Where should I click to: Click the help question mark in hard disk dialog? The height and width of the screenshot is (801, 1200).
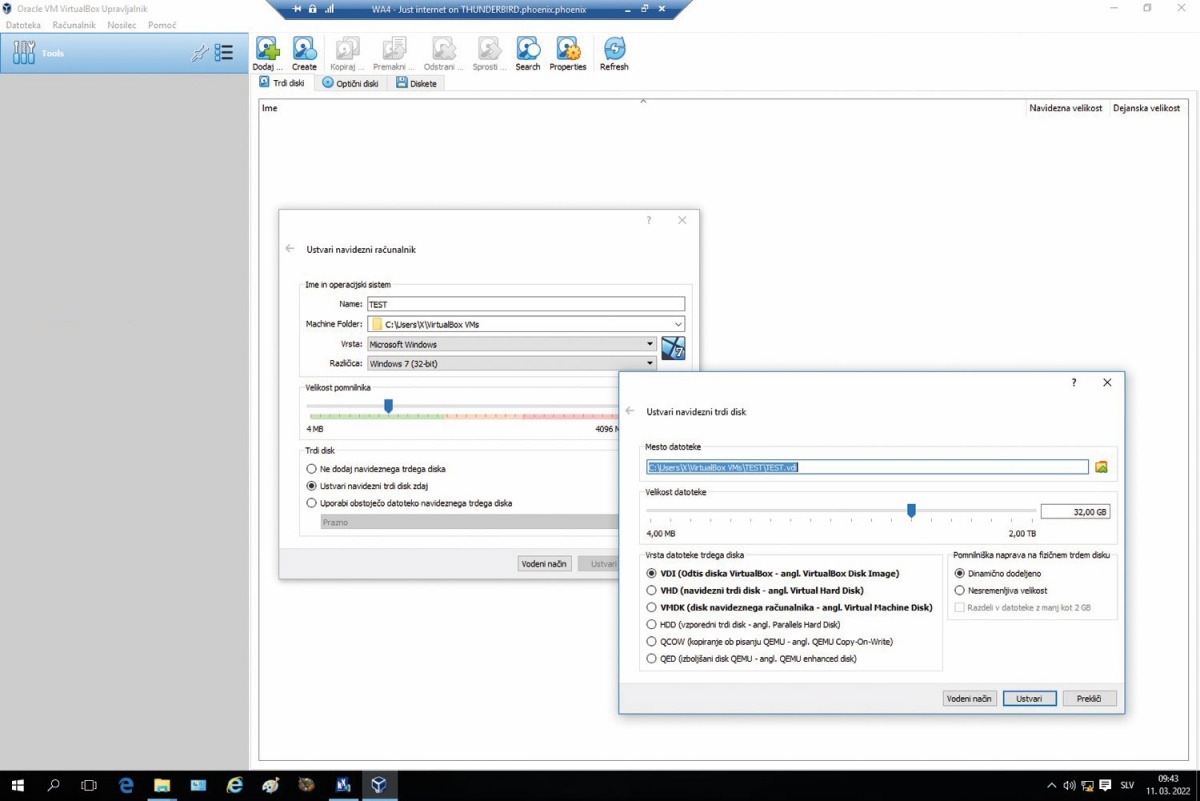(x=1074, y=382)
